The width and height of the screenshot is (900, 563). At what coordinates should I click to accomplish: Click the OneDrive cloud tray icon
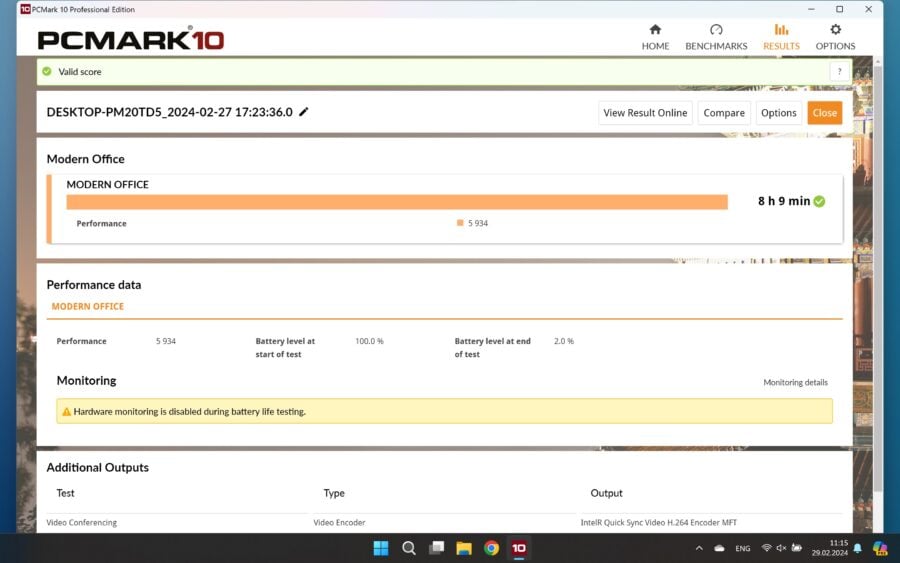719,548
